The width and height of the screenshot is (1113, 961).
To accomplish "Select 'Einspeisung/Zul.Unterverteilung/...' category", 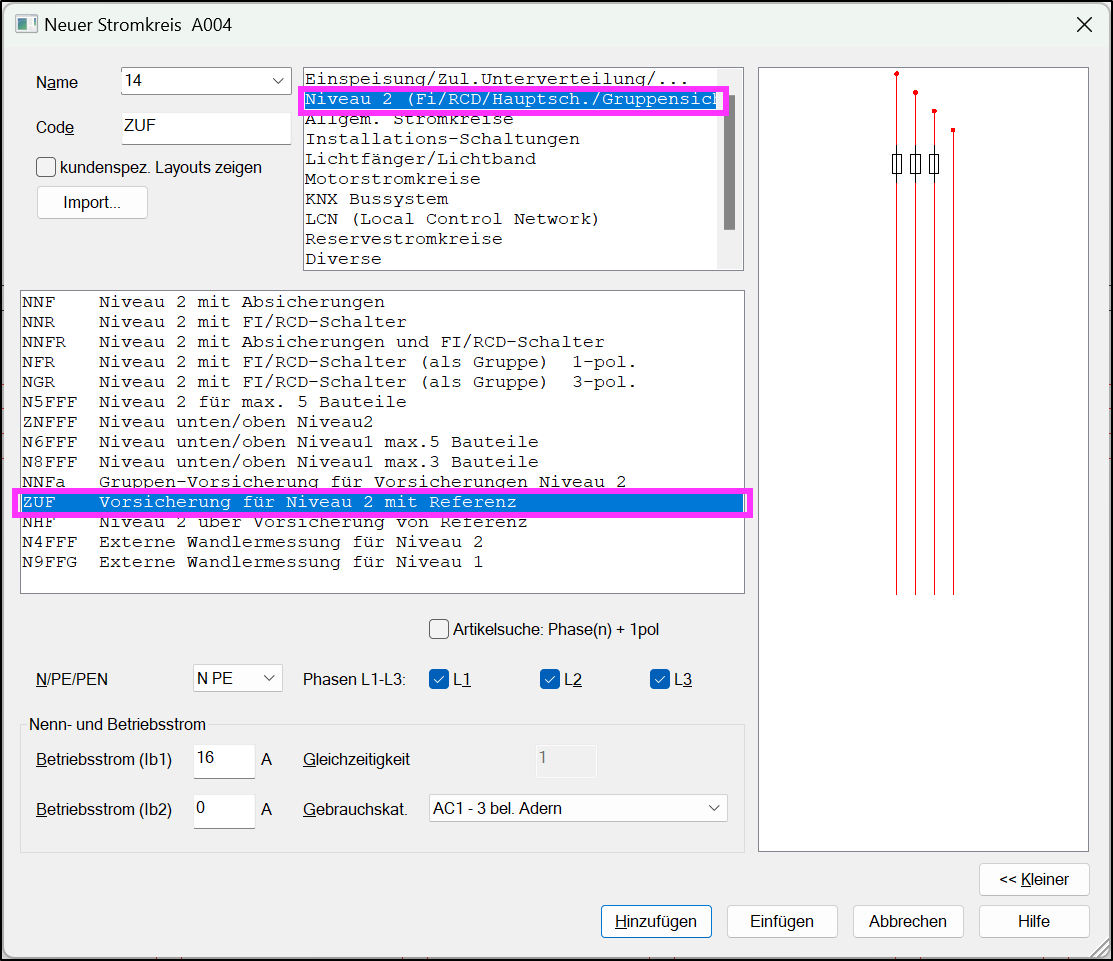I will [510, 79].
